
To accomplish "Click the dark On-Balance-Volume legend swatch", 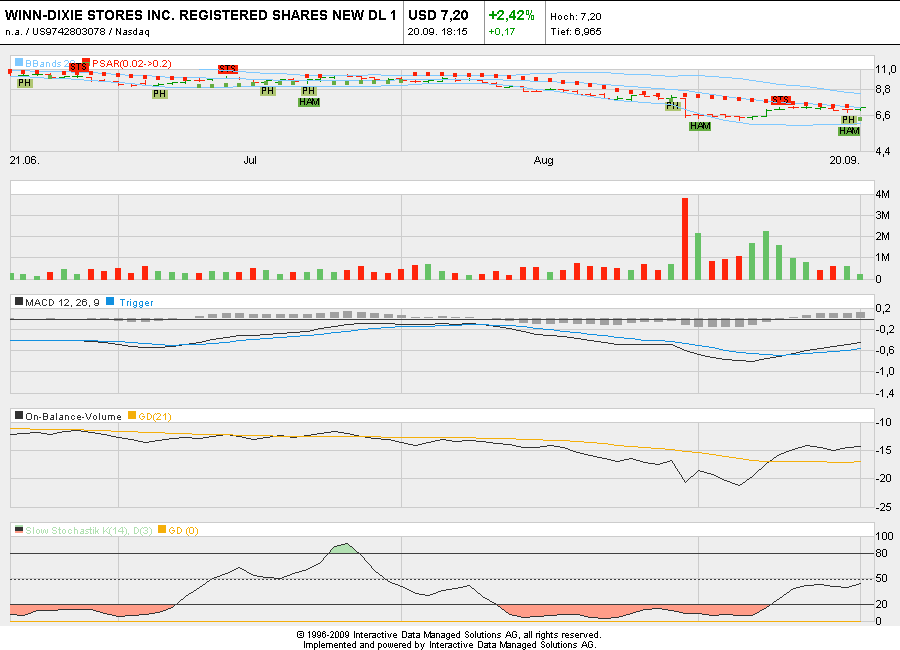I will (19, 415).
